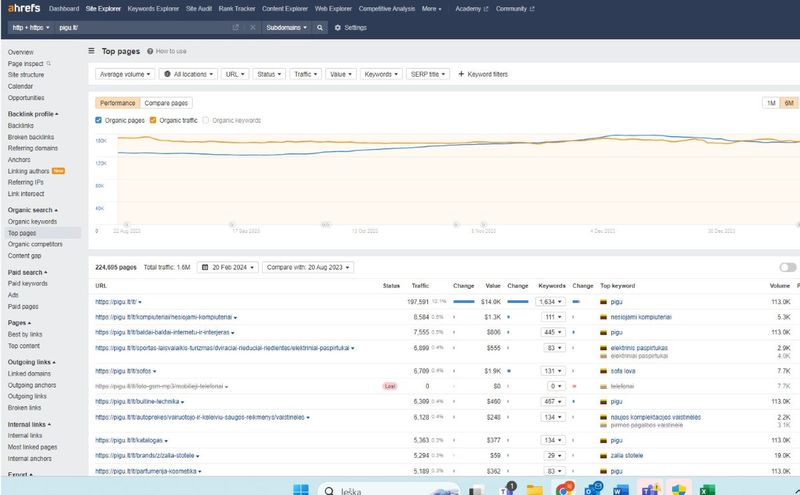800x495 pixels.
Task: Toggle Organic traffic checkbox
Action: tap(153, 120)
